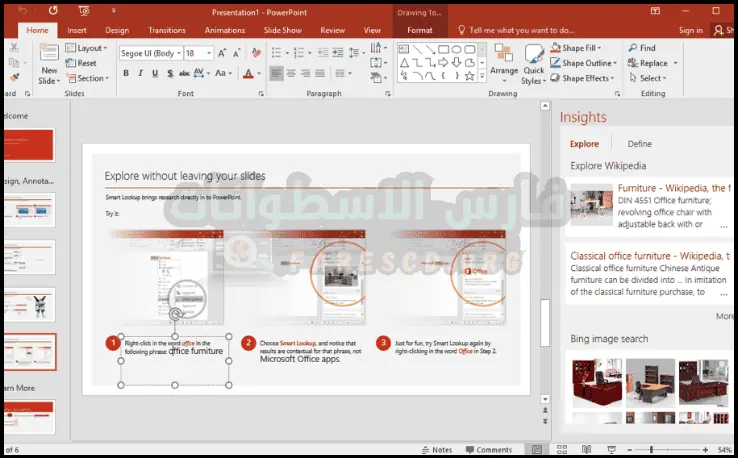
Task: Open Text Direction options
Action: [x=378, y=48]
